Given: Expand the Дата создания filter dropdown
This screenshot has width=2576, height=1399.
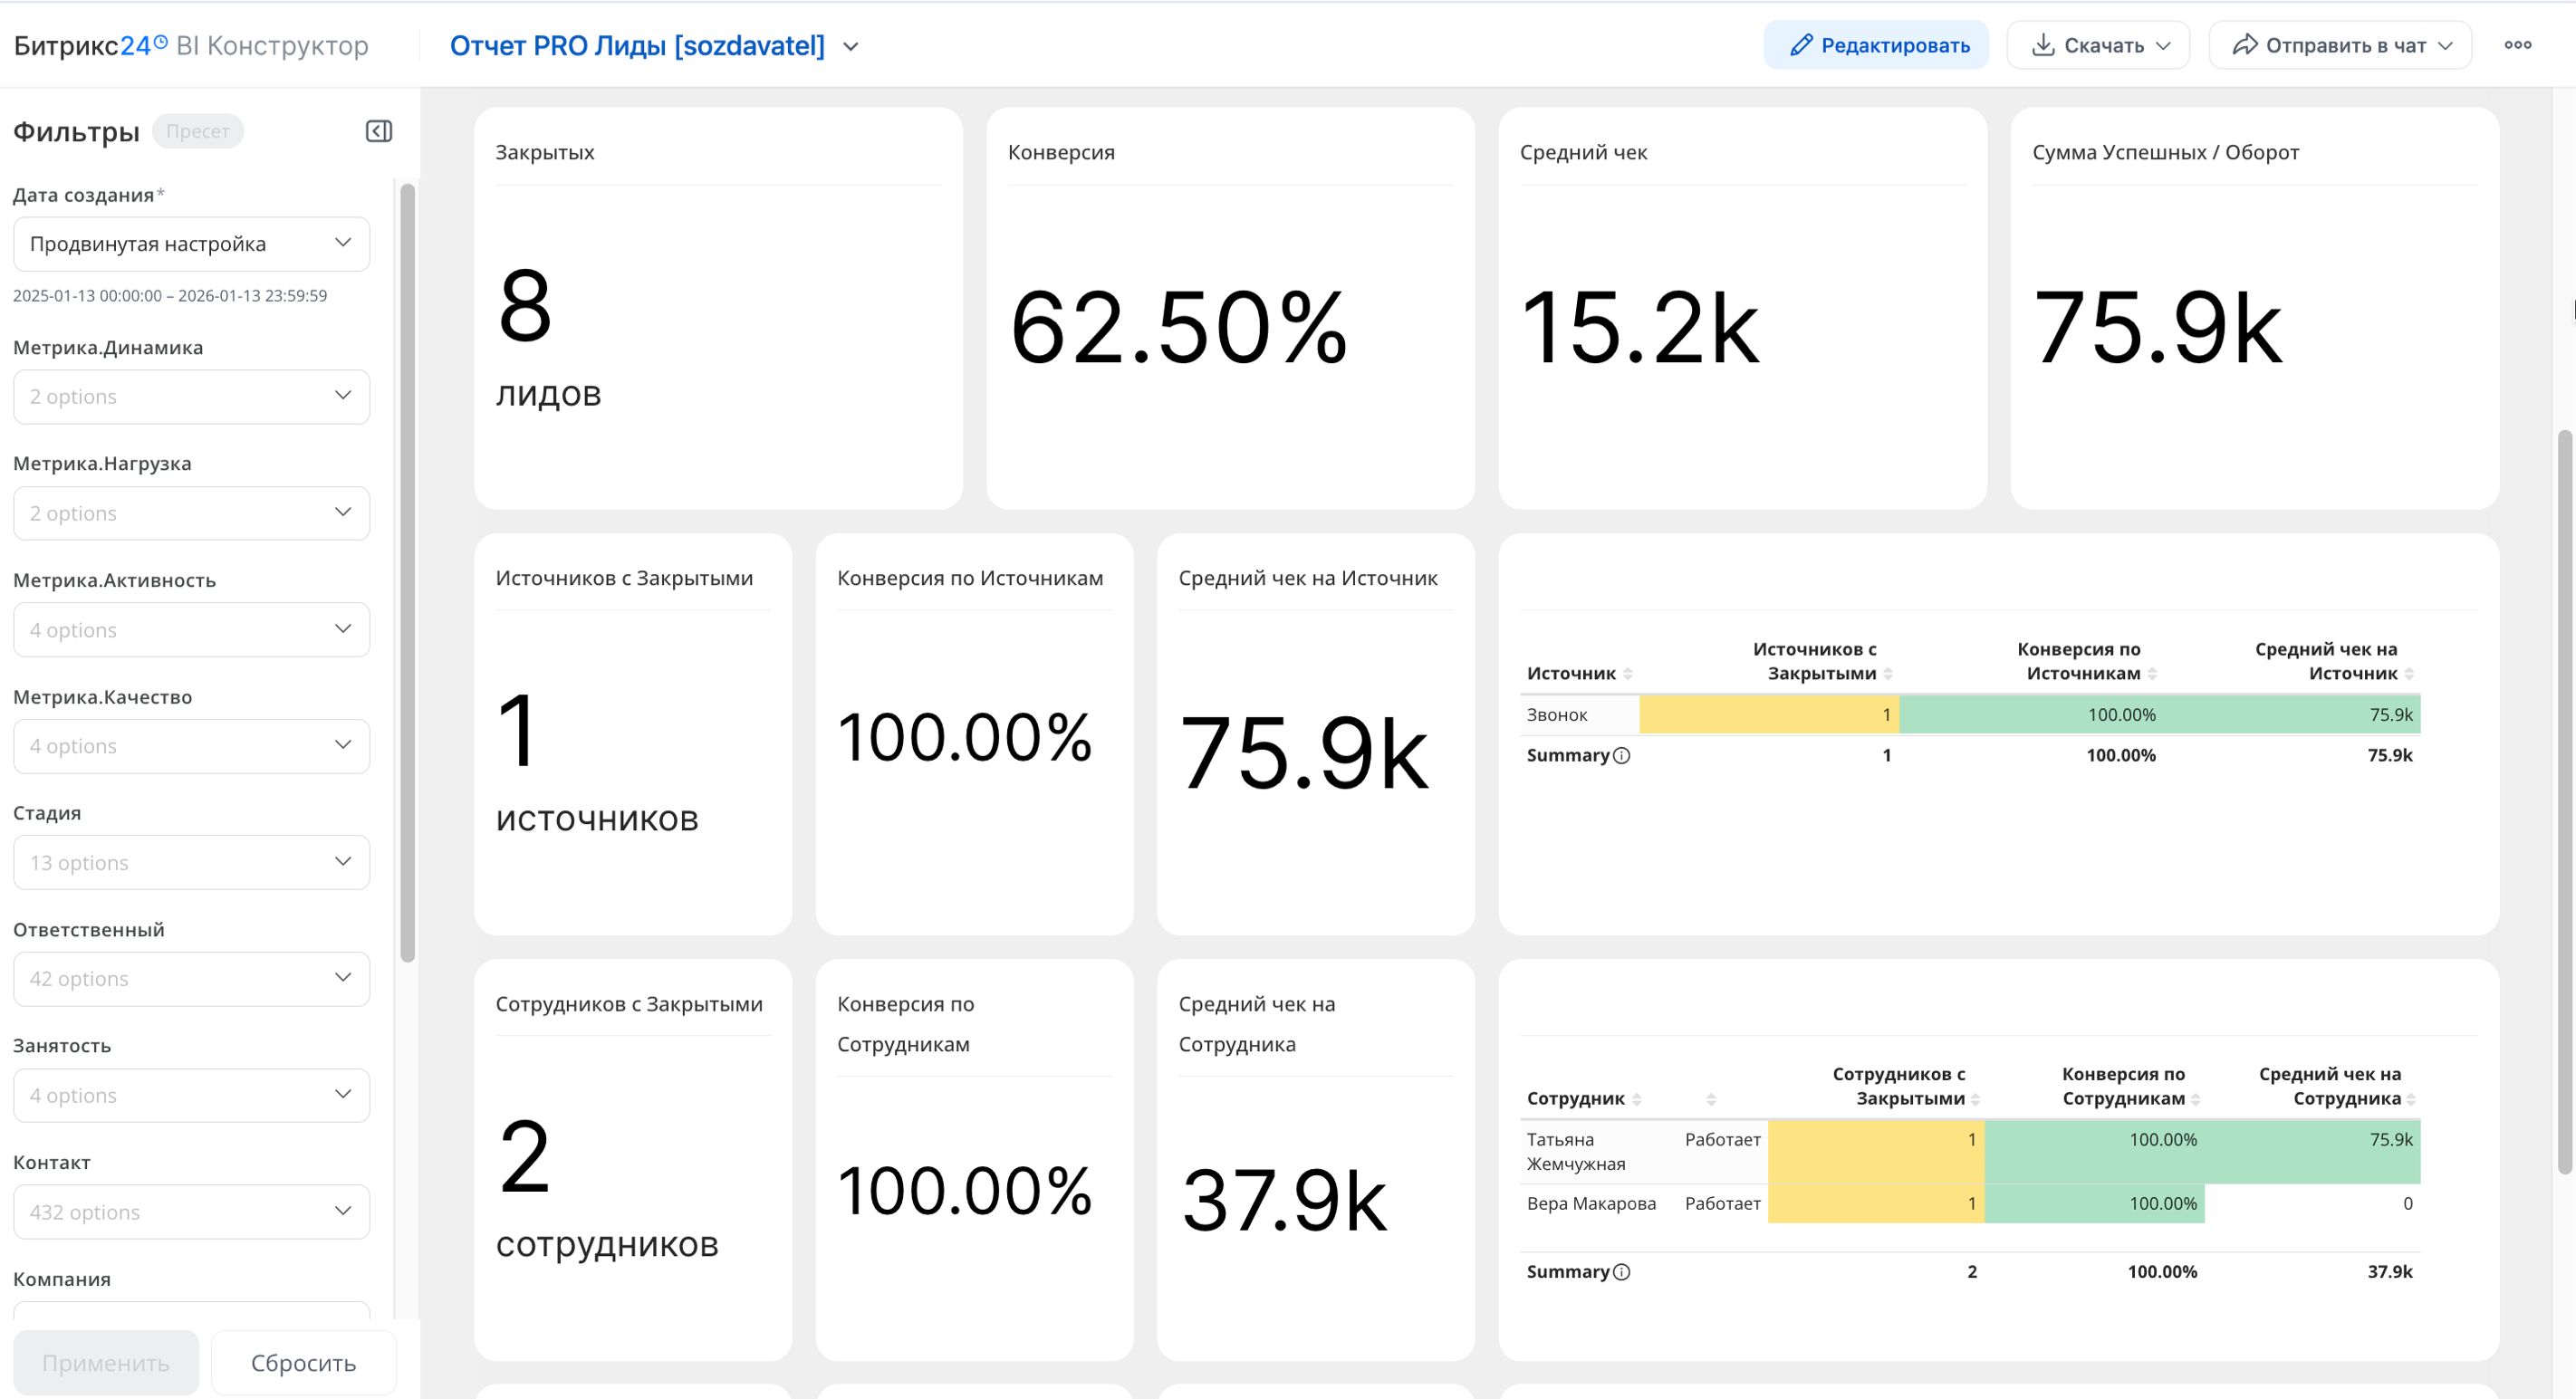Looking at the screenshot, I should 191,244.
